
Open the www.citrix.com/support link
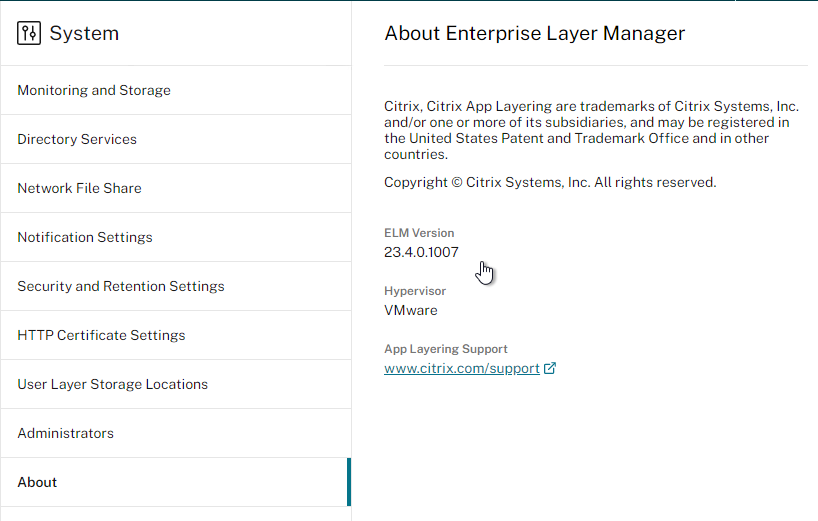462,368
